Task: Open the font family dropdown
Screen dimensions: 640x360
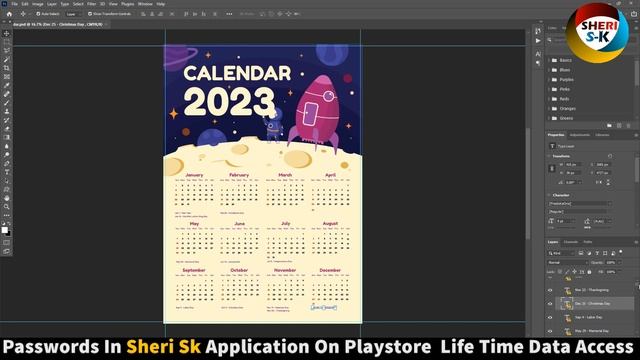Action: [x=580, y=203]
